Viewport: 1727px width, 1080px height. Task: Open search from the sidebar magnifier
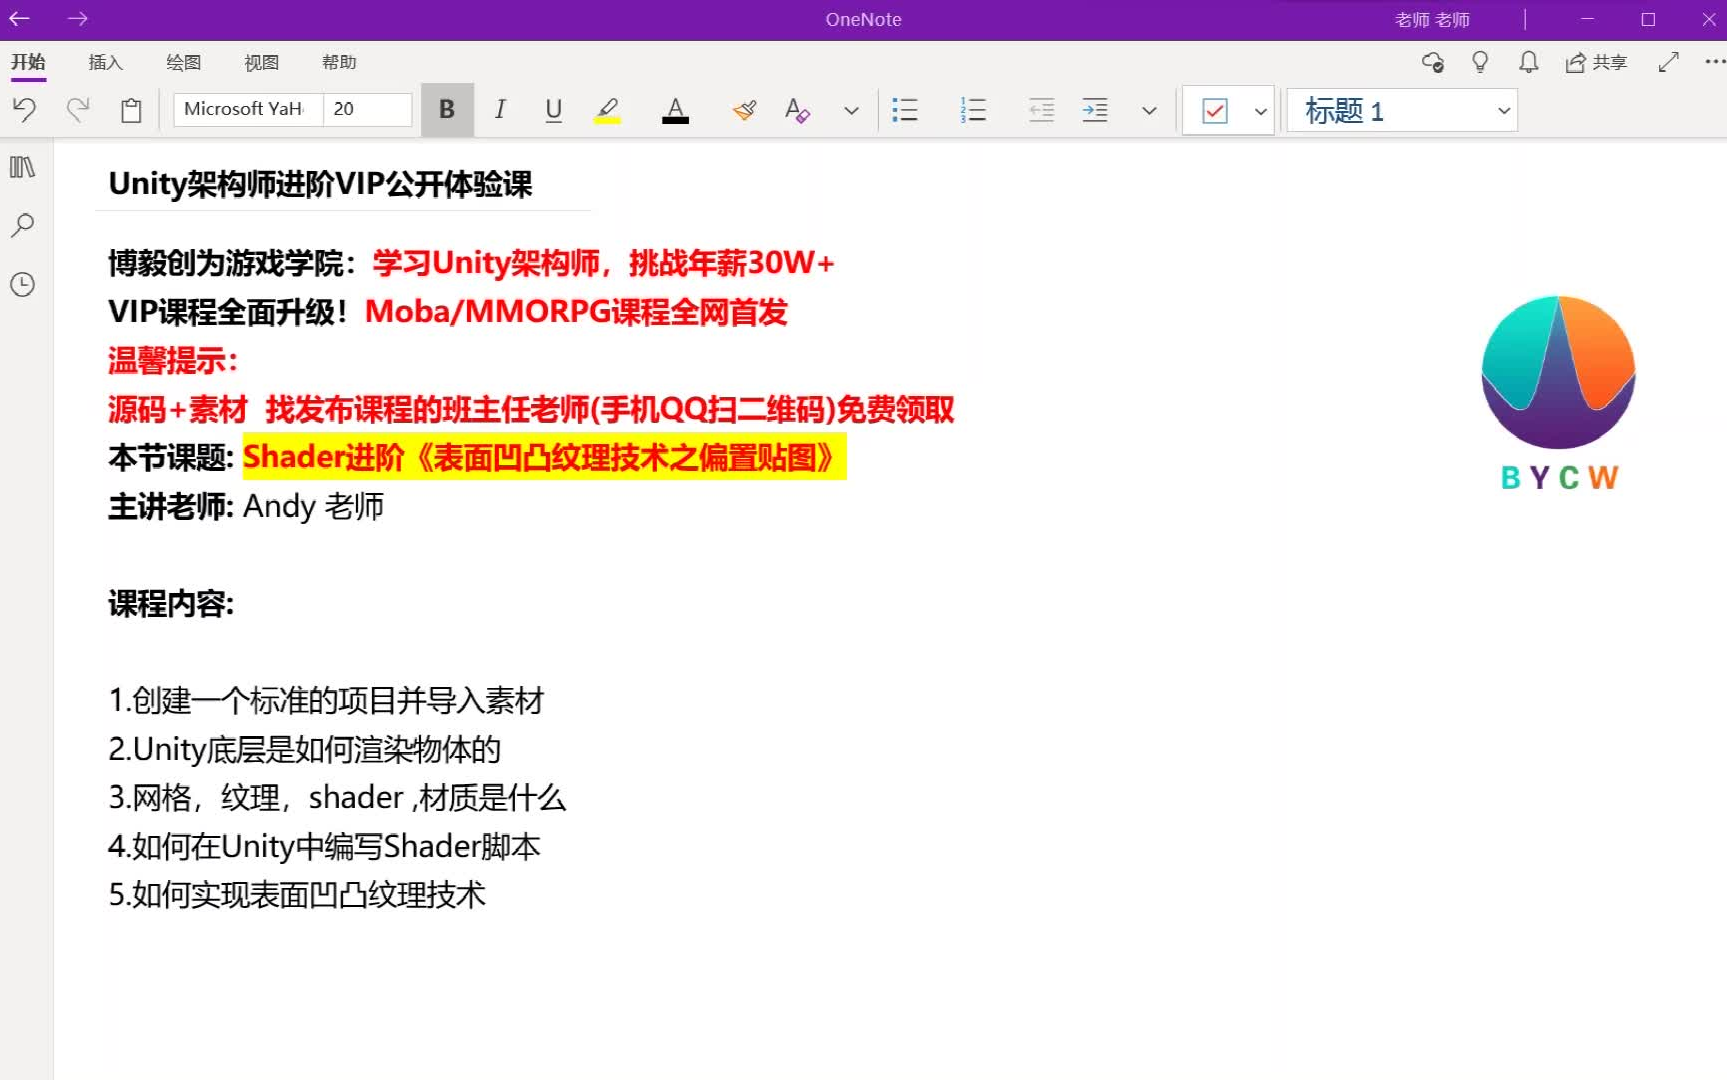[x=22, y=225]
